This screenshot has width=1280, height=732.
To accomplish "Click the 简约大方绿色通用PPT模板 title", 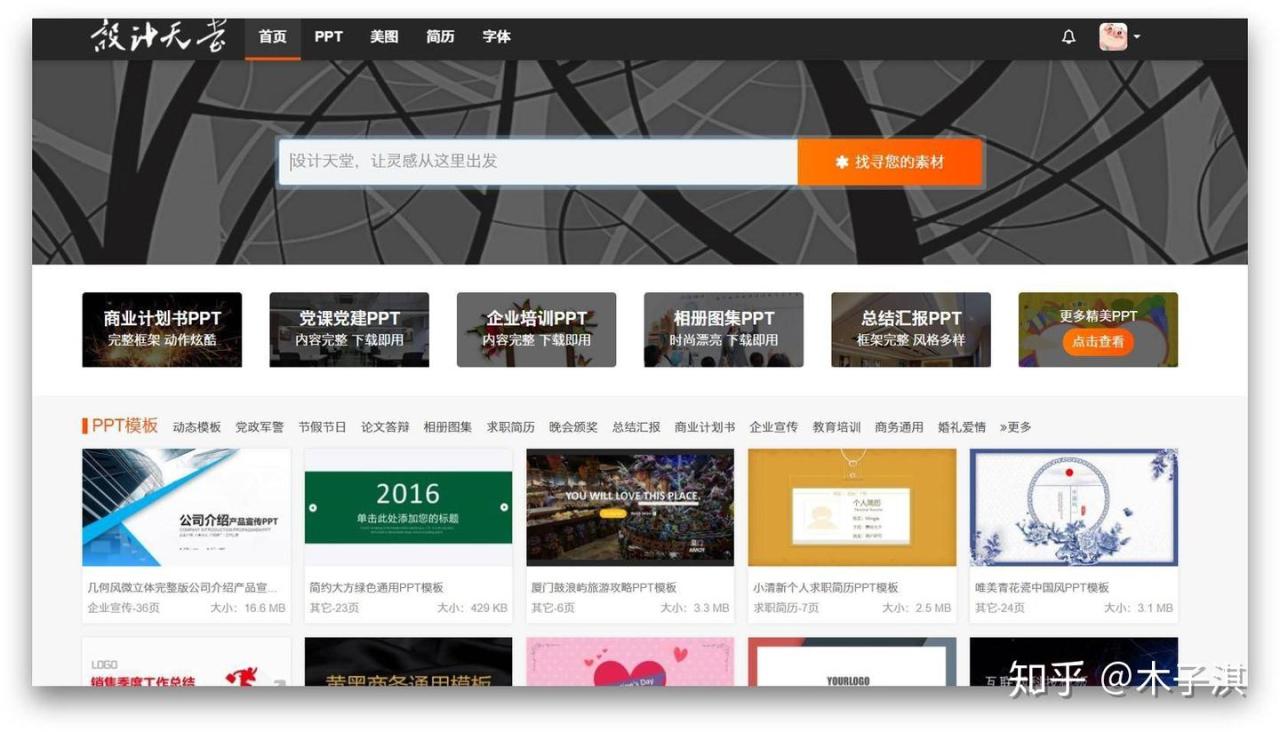I will [x=376, y=588].
